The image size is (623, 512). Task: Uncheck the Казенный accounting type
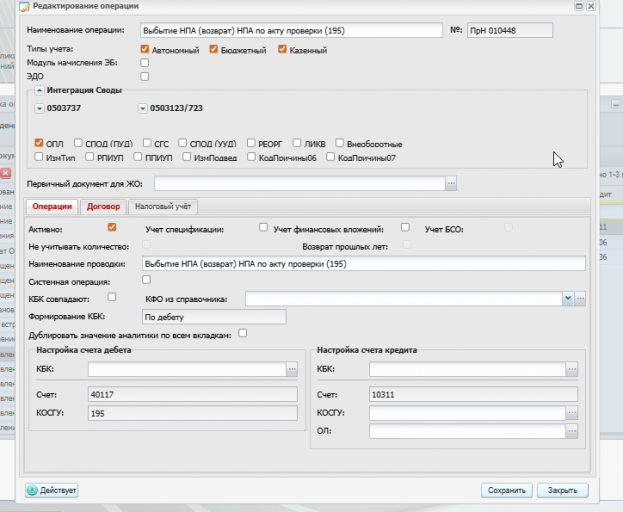(282, 49)
